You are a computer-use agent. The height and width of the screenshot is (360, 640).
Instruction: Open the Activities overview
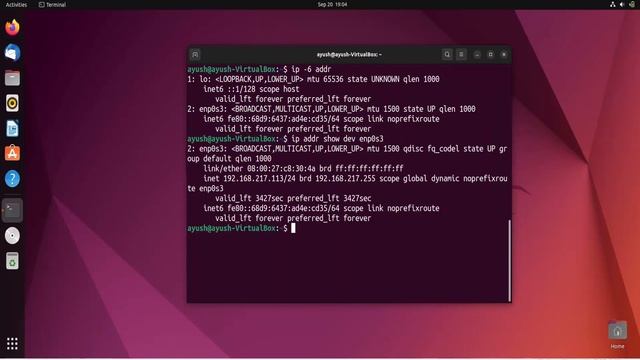coord(16,4)
